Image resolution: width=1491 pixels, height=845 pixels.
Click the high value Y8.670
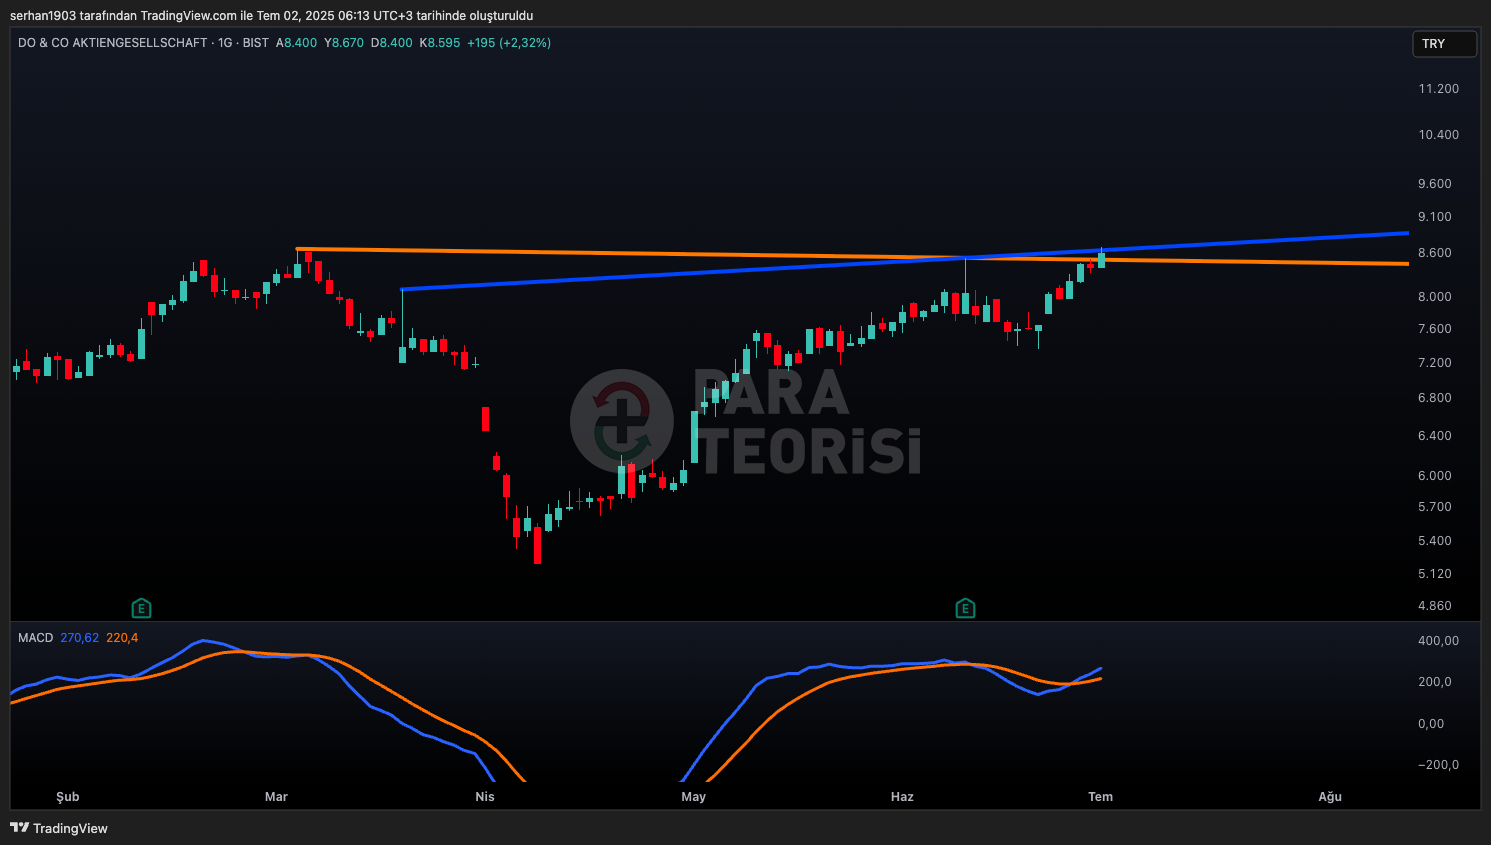point(344,43)
